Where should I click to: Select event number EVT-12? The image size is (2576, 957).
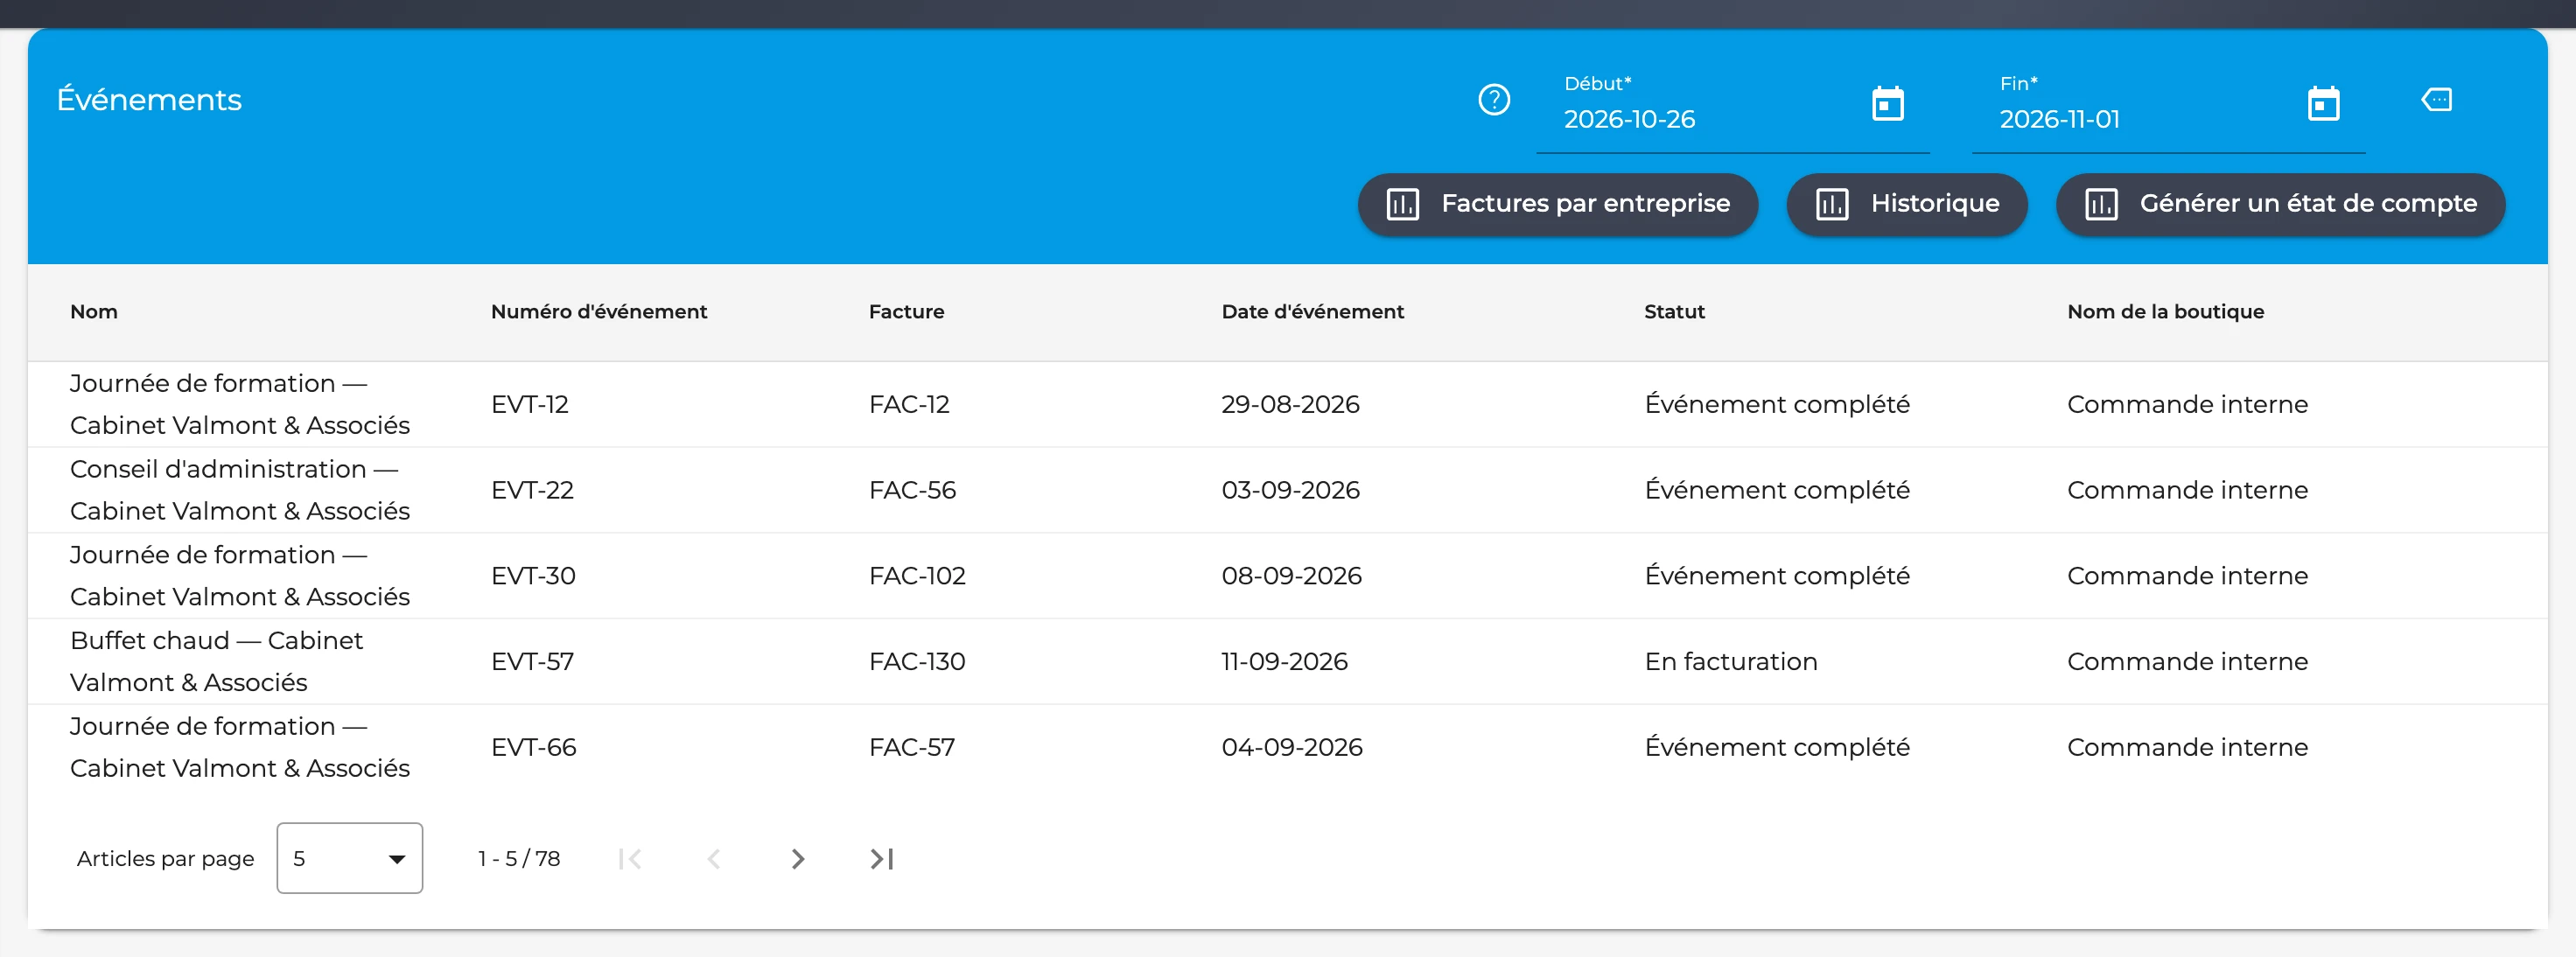pos(529,405)
